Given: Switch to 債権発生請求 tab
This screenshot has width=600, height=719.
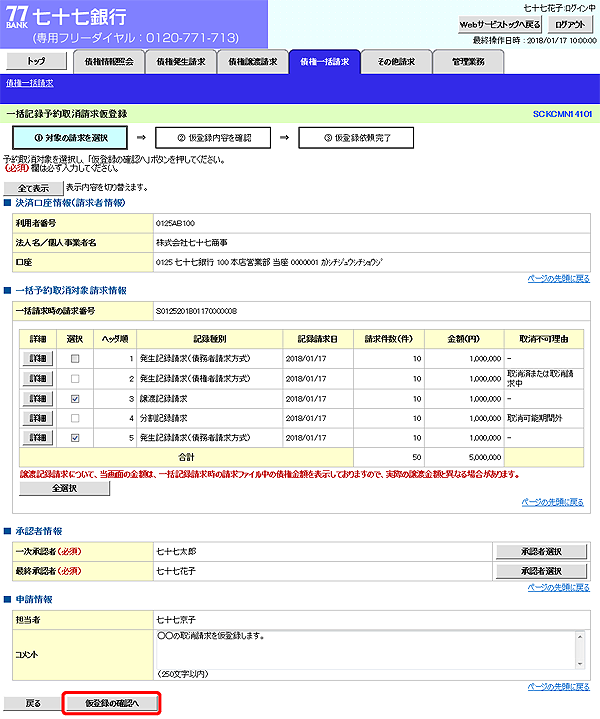Looking at the screenshot, I should point(181,62).
